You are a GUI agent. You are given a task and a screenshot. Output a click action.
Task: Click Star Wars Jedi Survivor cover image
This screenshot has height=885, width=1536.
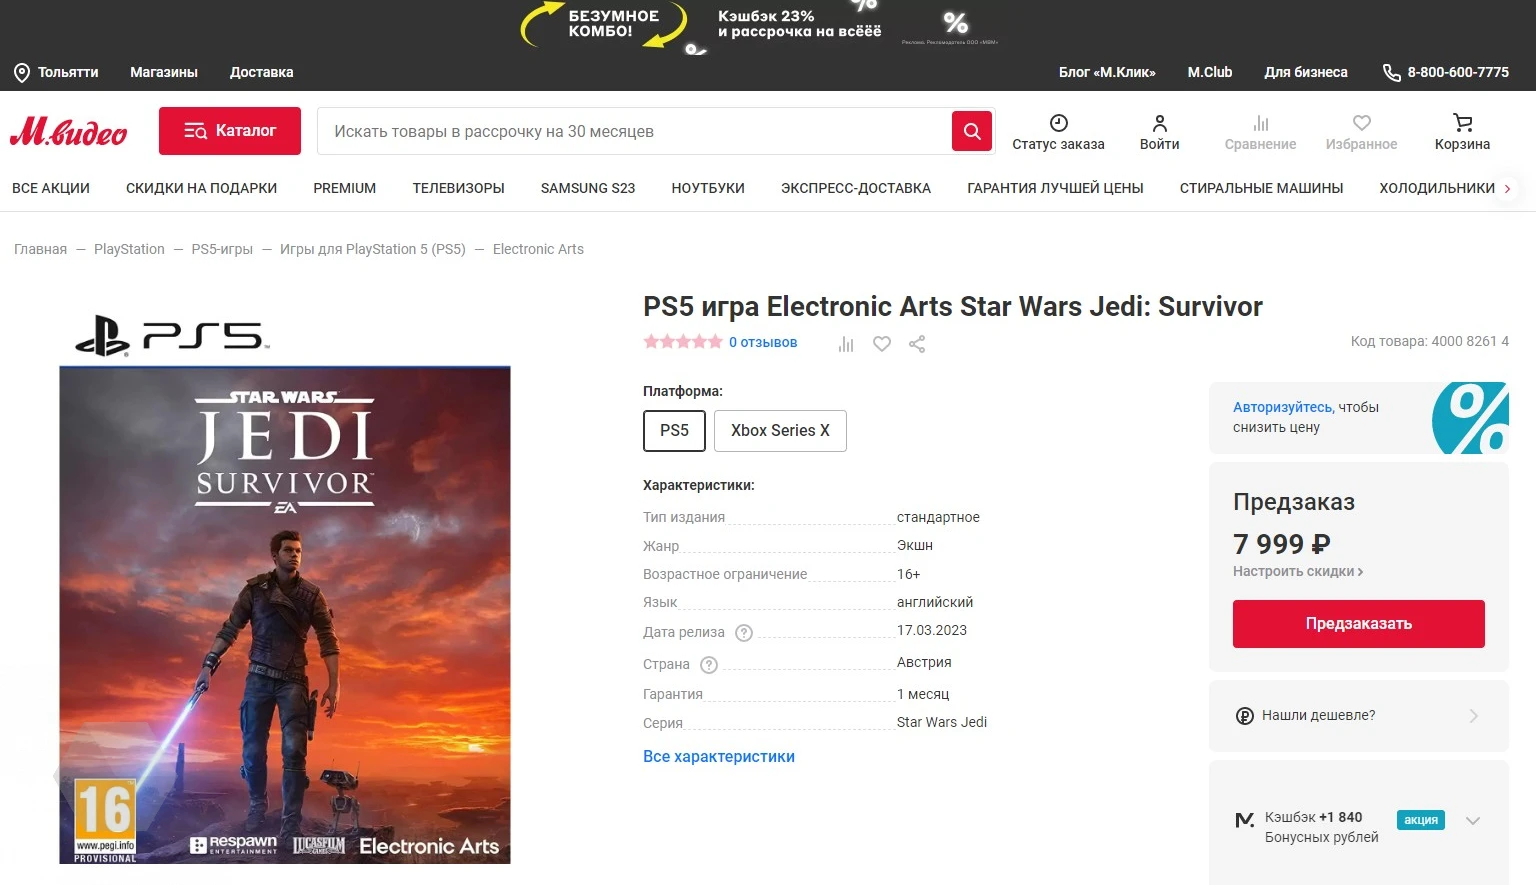pos(285,615)
